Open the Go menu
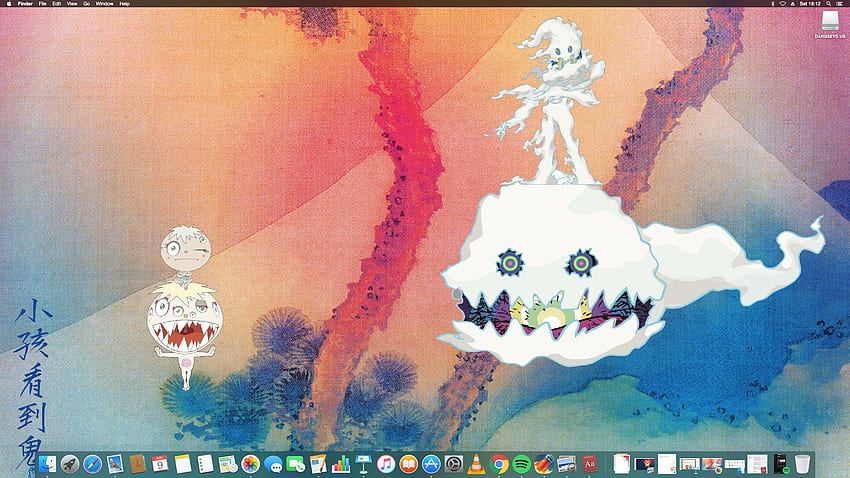850x478 pixels. pyautogui.click(x=86, y=3)
